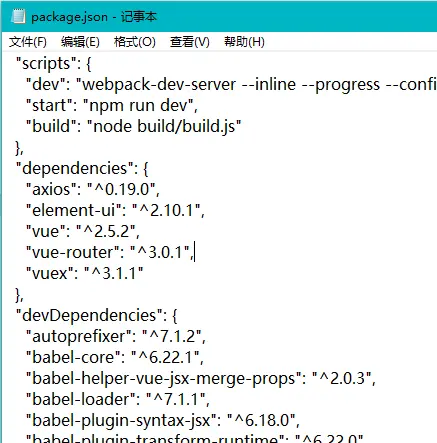Viewport: 437px width, 443px height.
Task: Click the "devDependencies" key line
Action: [97, 315]
